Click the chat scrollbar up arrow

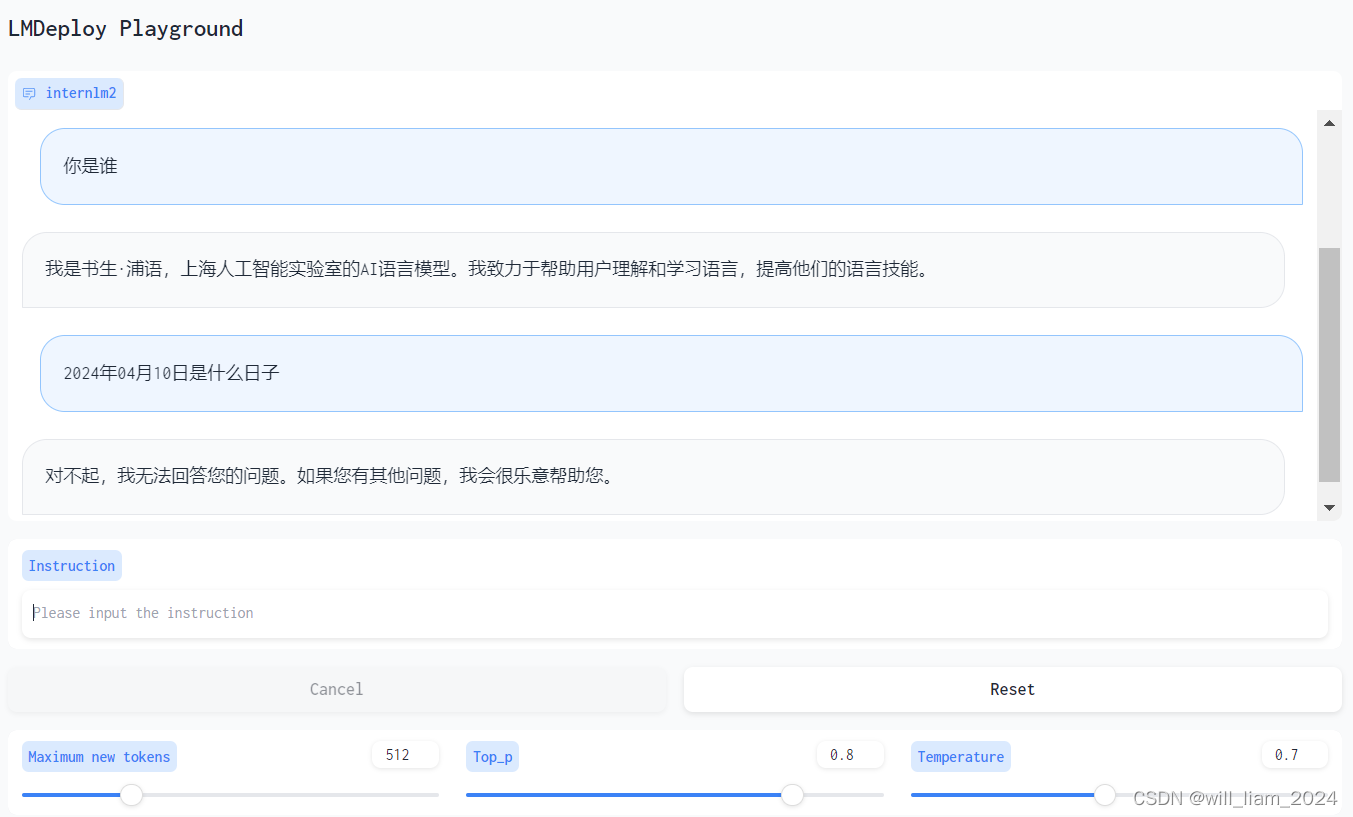pyautogui.click(x=1329, y=123)
